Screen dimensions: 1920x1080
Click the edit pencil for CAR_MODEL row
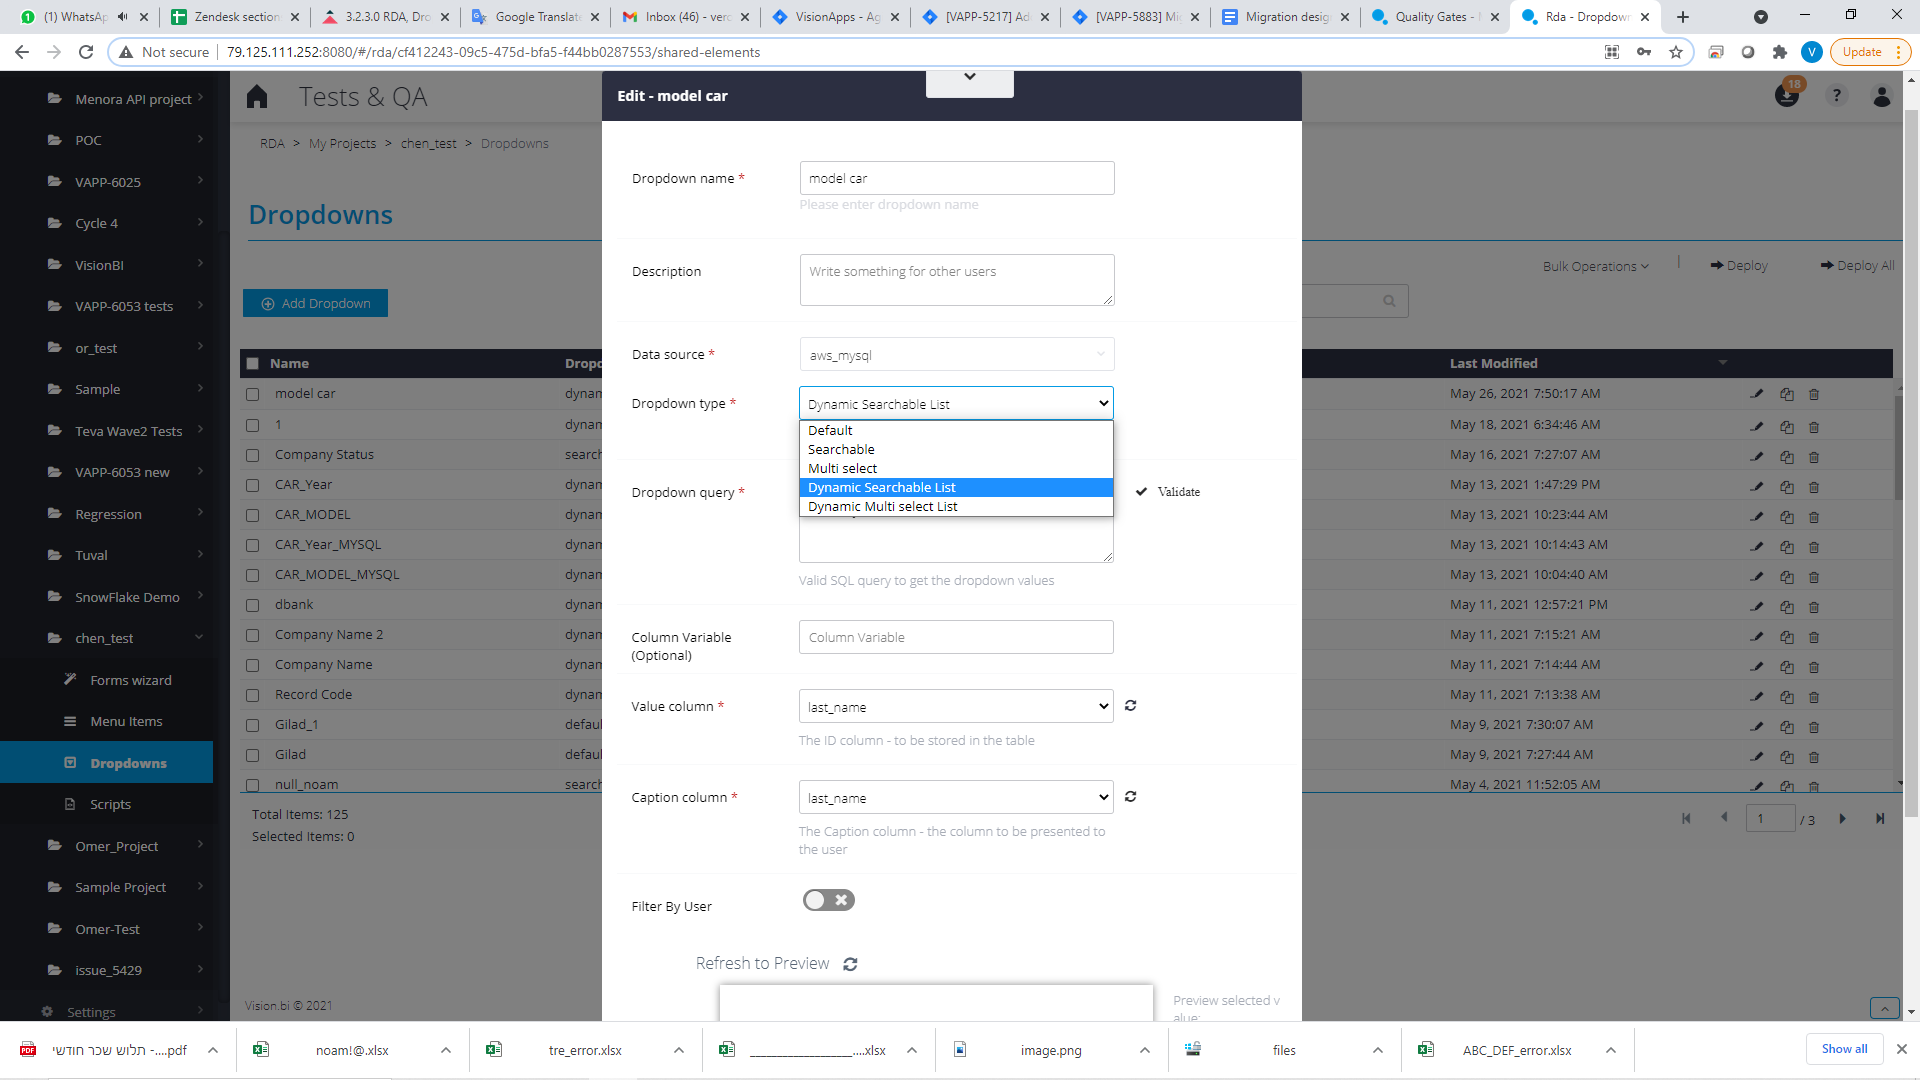(1757, 516)
